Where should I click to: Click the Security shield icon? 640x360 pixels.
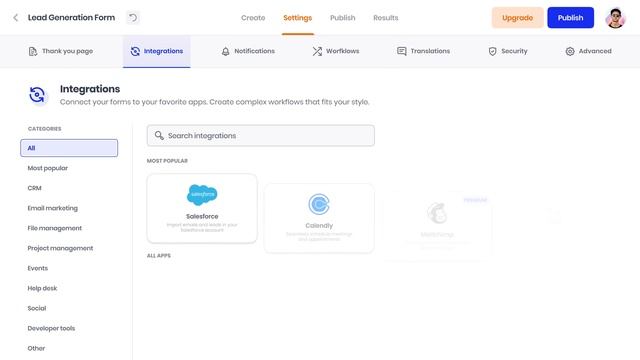[493, 51]
